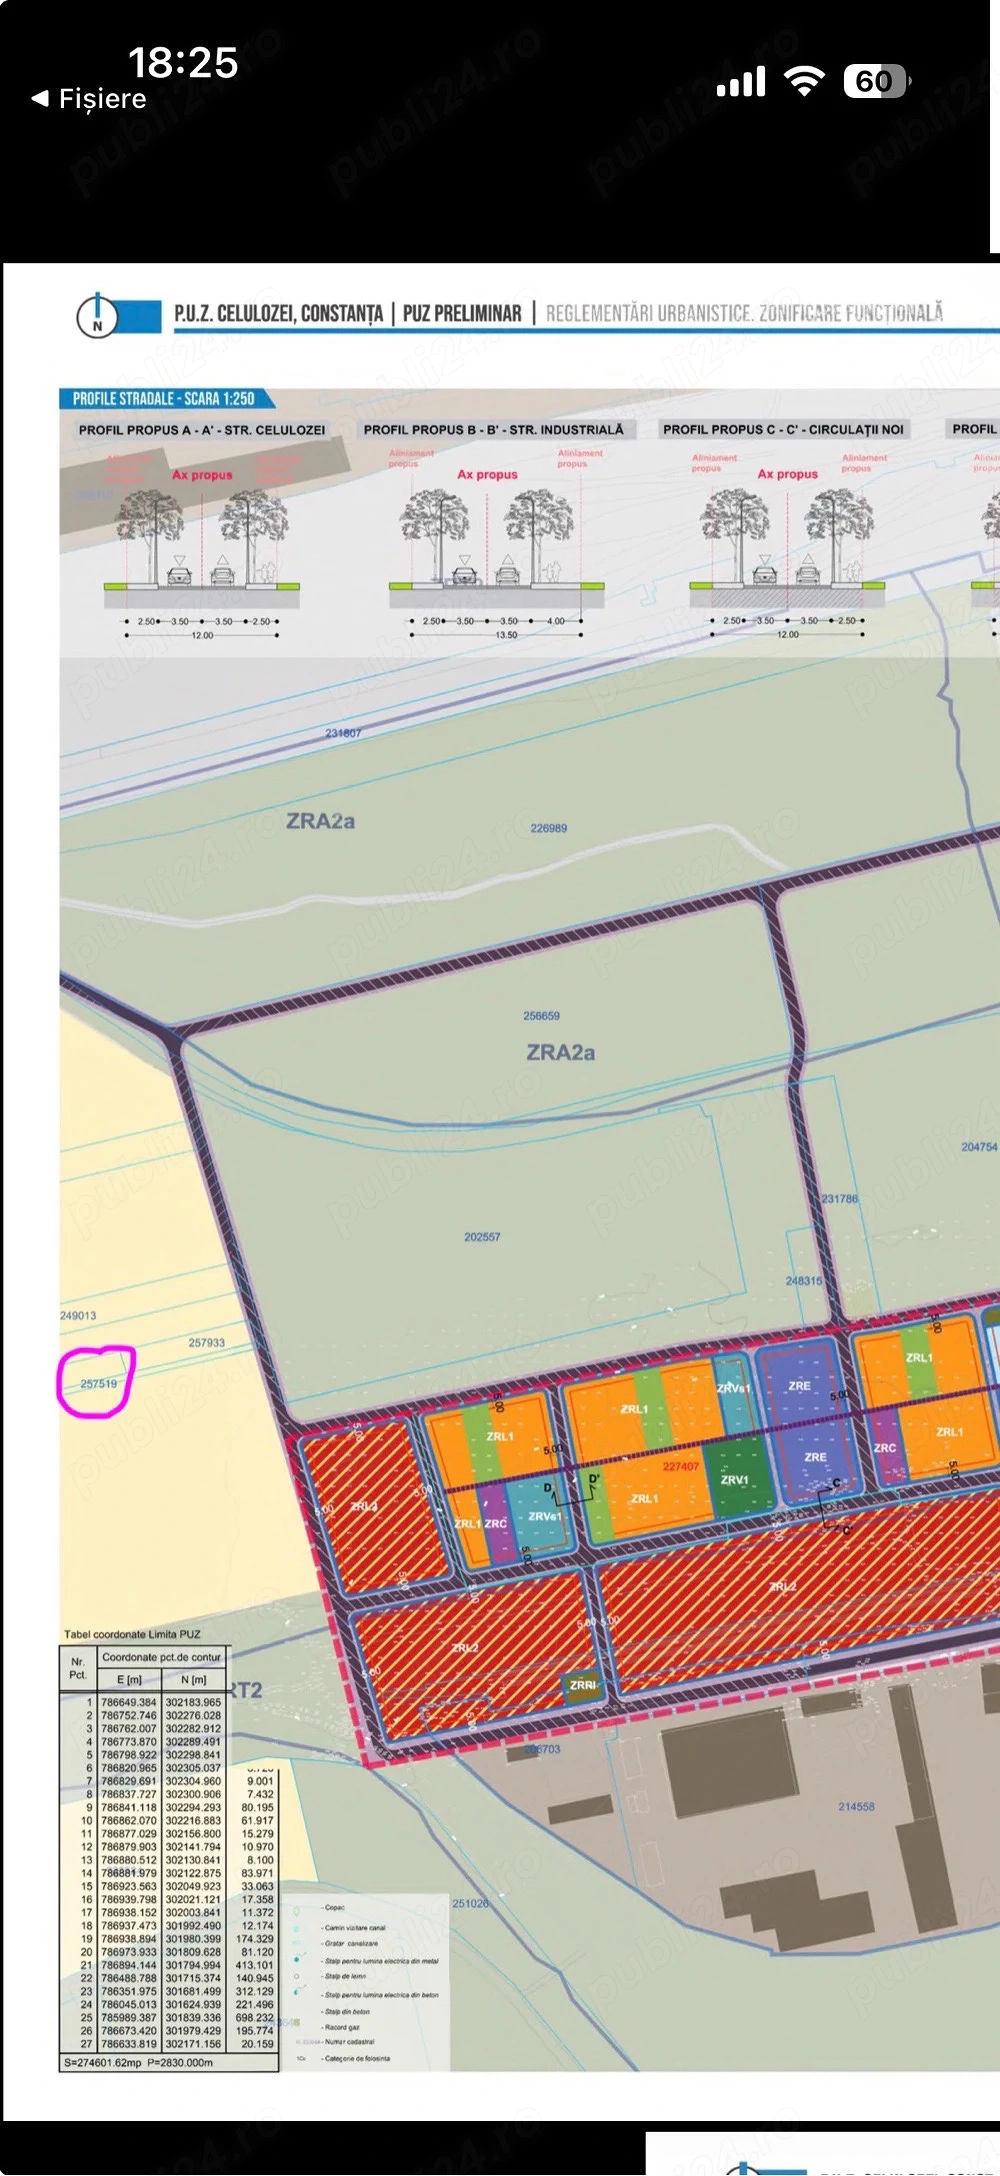Select "PROFIL PROPUS C - C' - CIRCULAȚII NOI" label

click(x=783, y=430)
